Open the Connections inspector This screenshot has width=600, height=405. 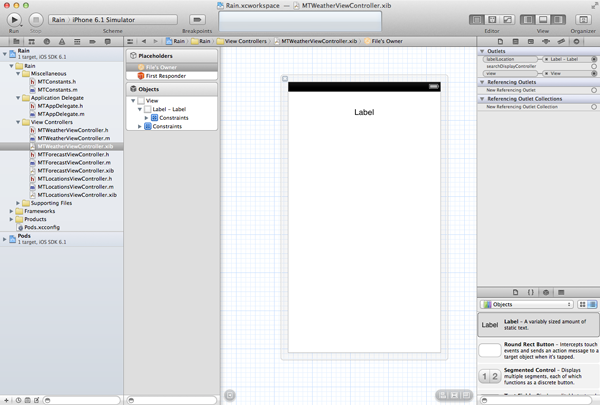point(577,41)
